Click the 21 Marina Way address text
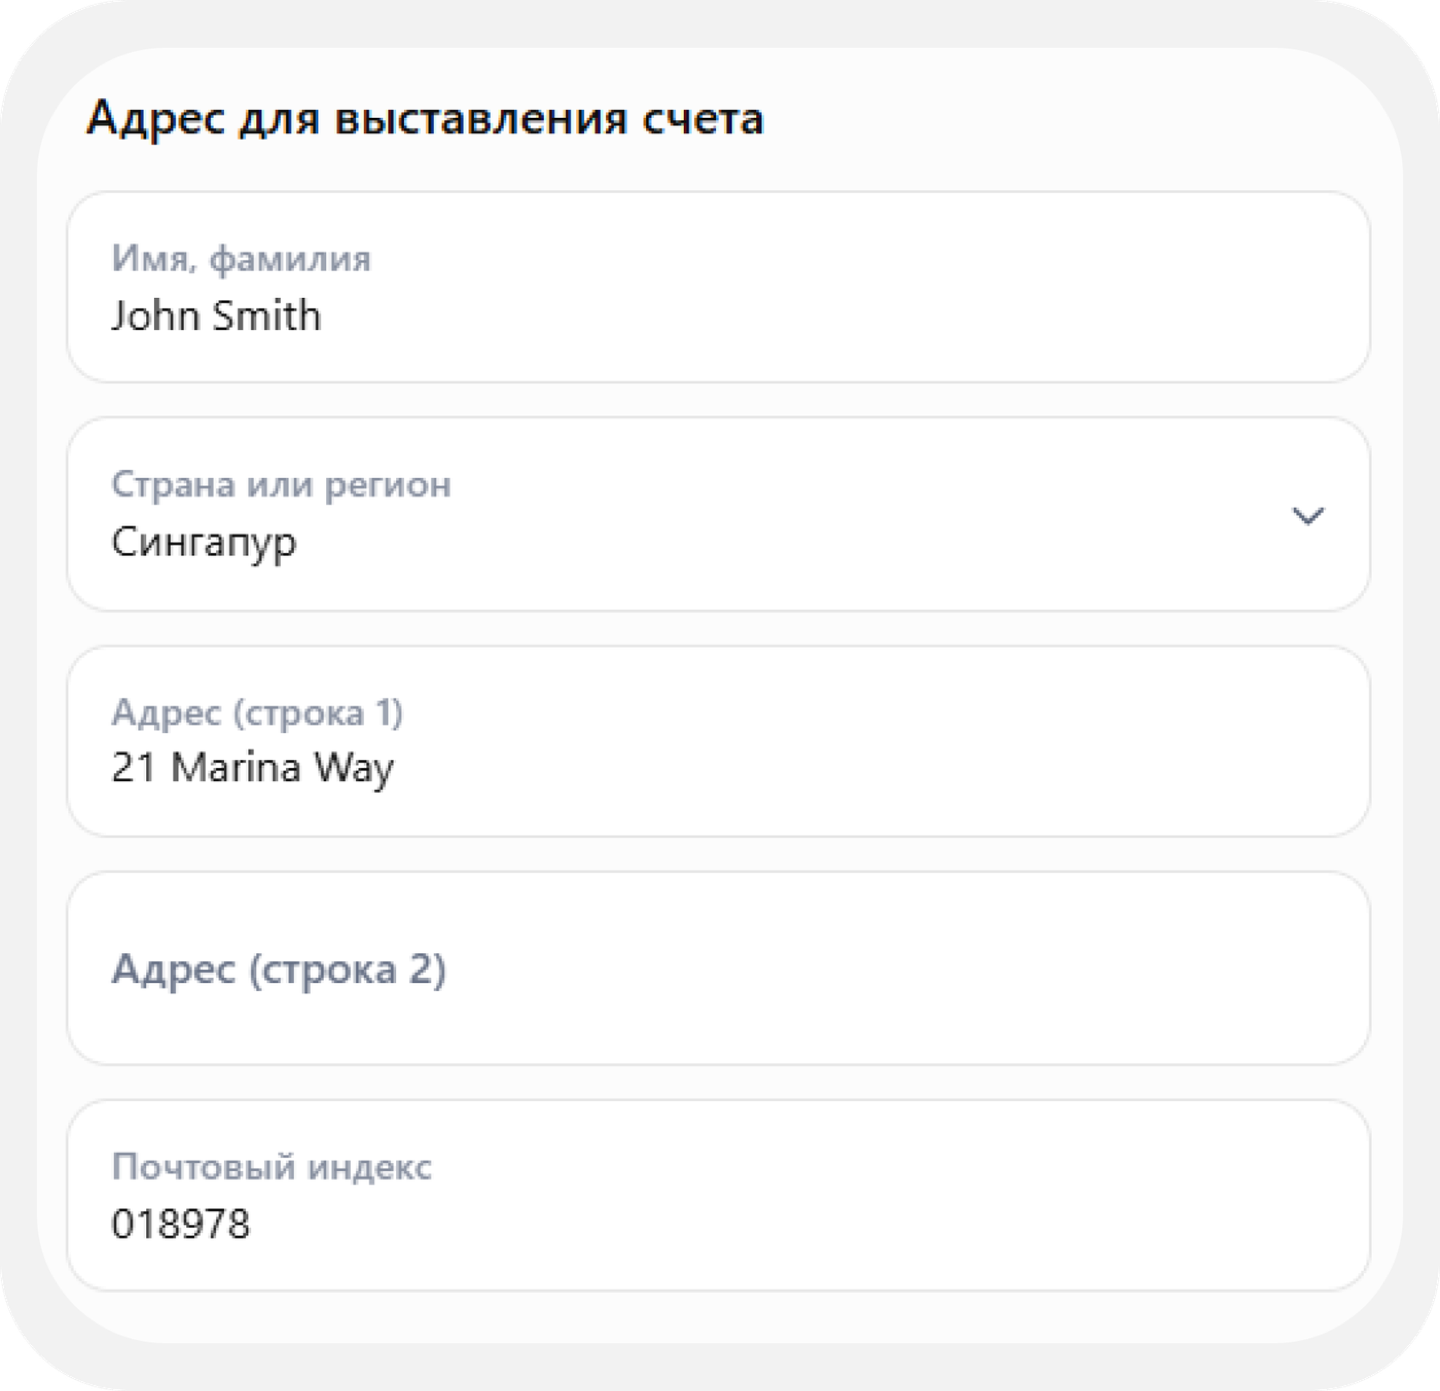 pyautogui.click(x=253, y=769)
